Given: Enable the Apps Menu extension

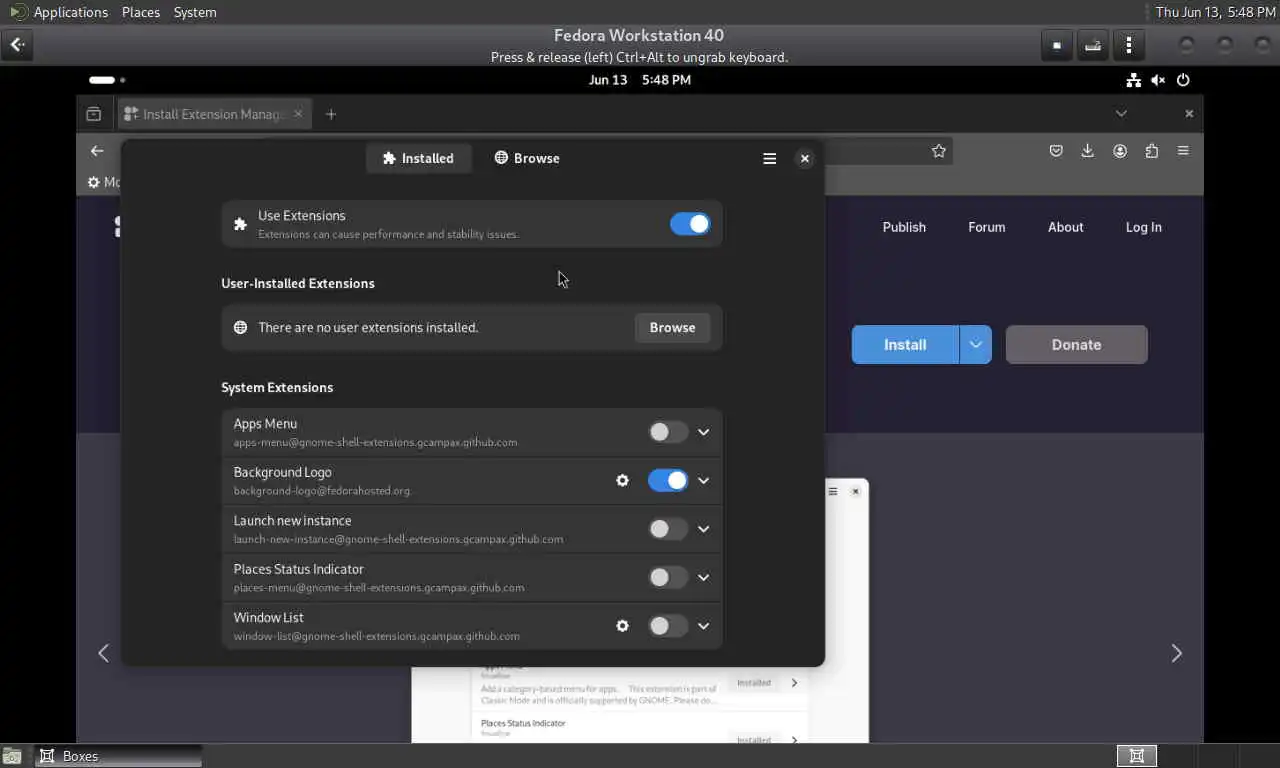Looking at the screenshot, I should tap(668, 432).
